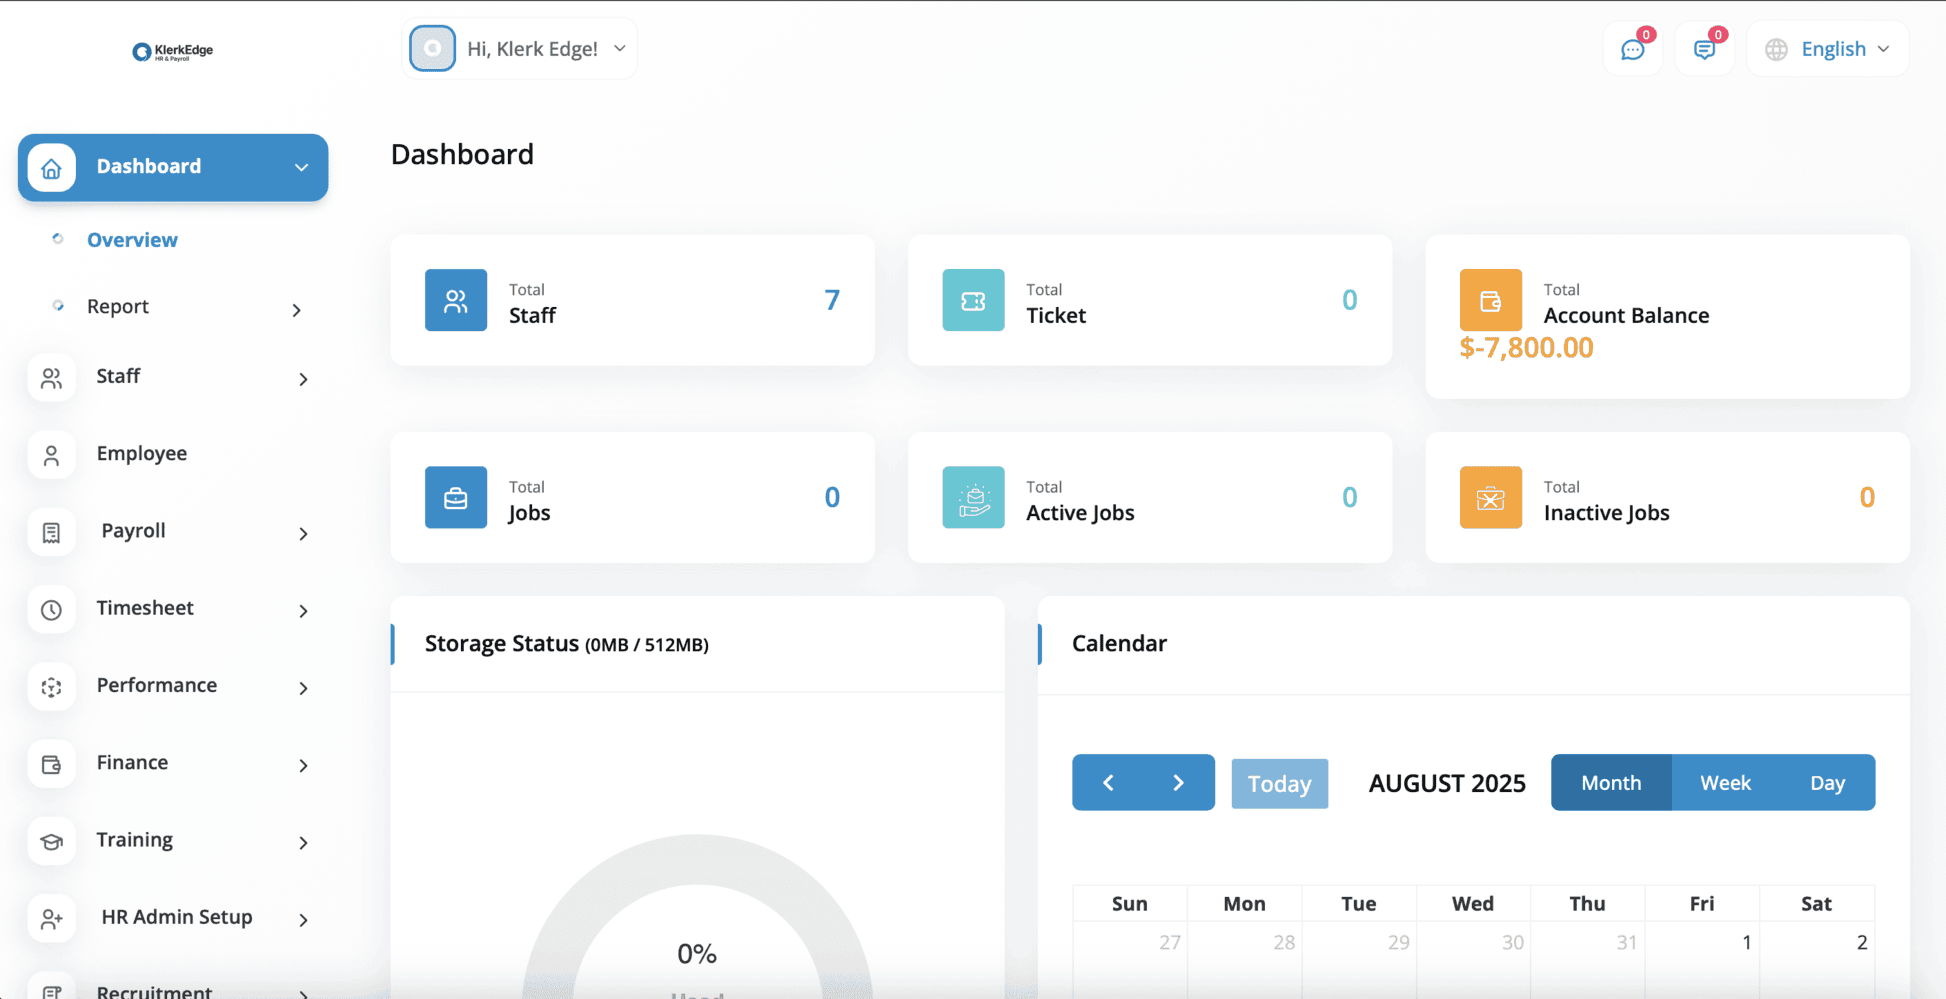
Task: Click the Today calendar button
Action: (x=1279, y=784)
